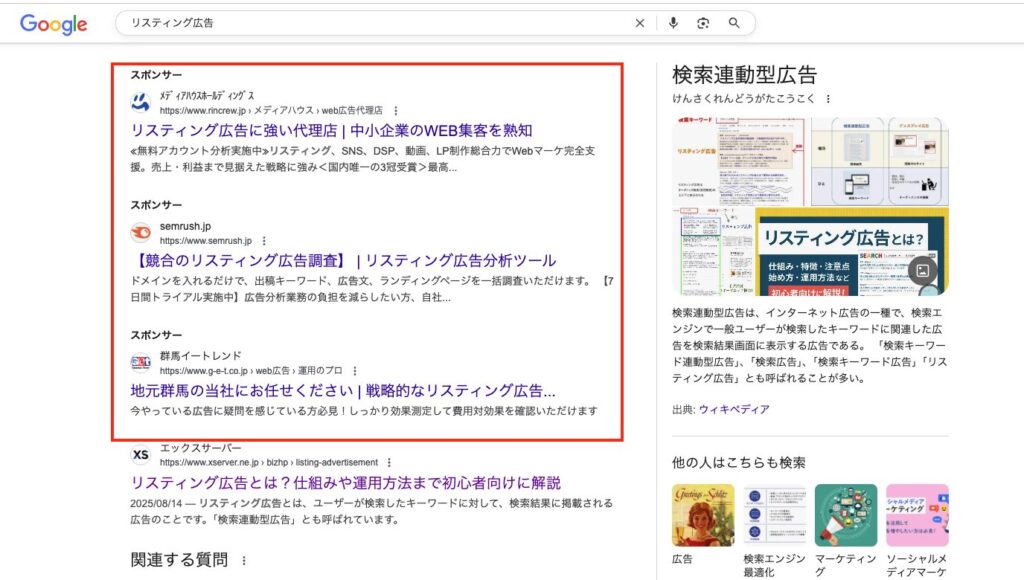1024x580 pixels.
Task: Click the rincrew.jp URL breadcrumb
Action: click(x=271, y=110)
